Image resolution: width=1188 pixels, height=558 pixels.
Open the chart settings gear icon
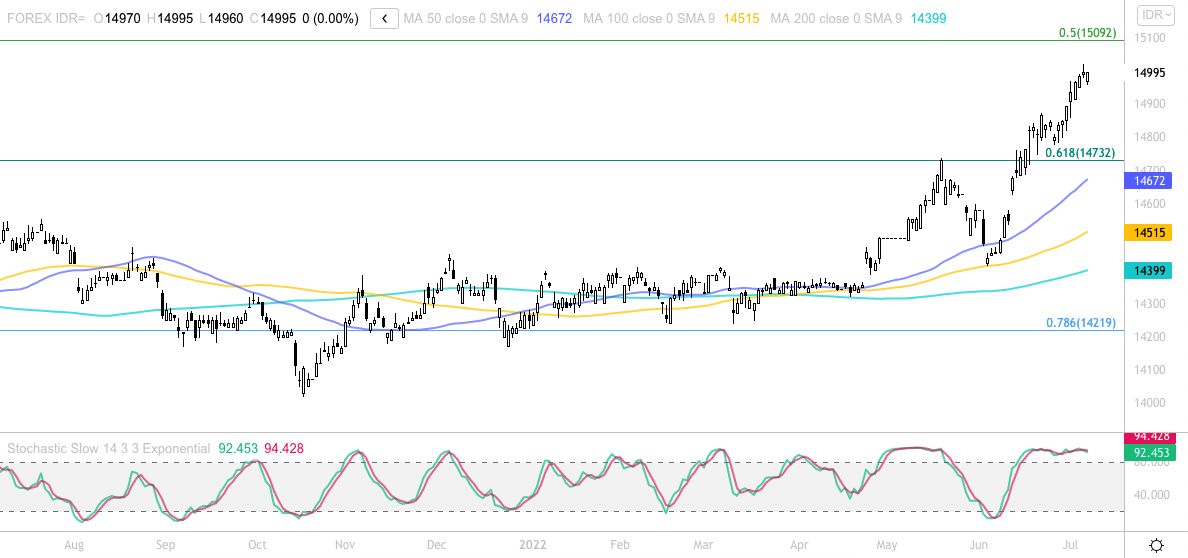pos(1156,545)
